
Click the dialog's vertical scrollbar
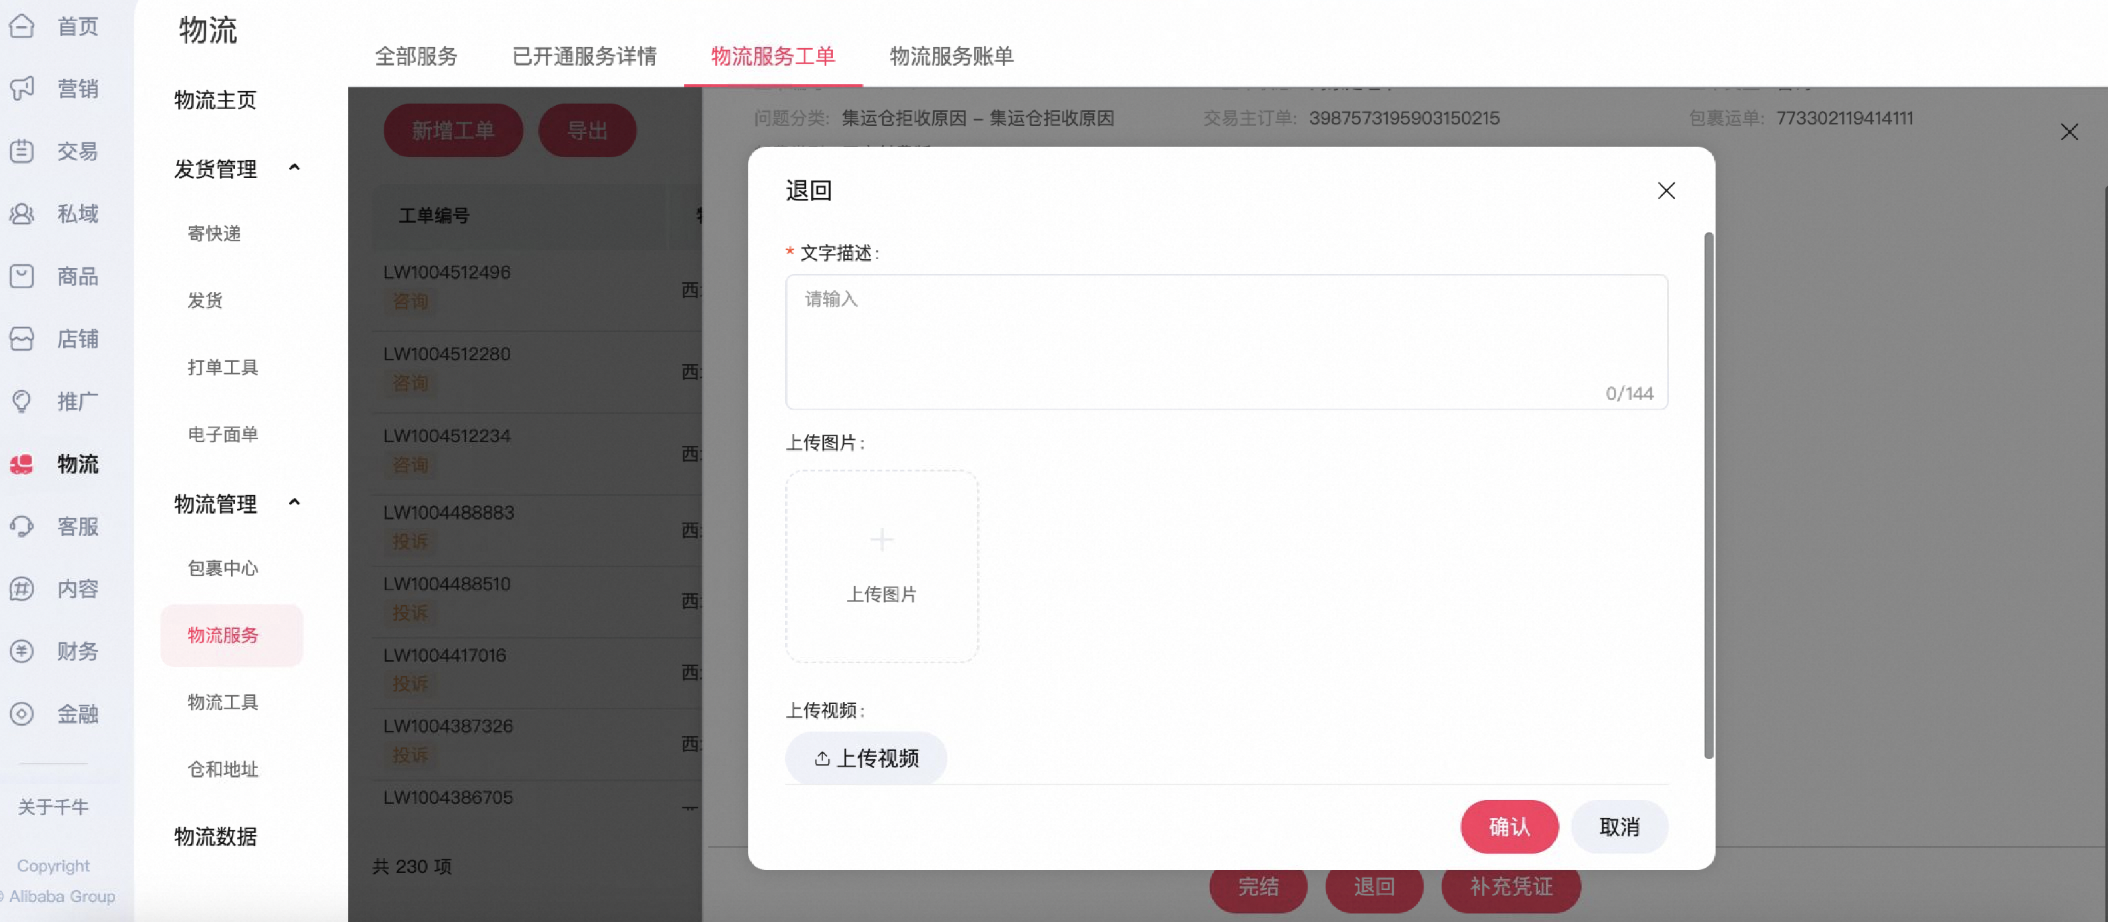tap(1709, 495)
